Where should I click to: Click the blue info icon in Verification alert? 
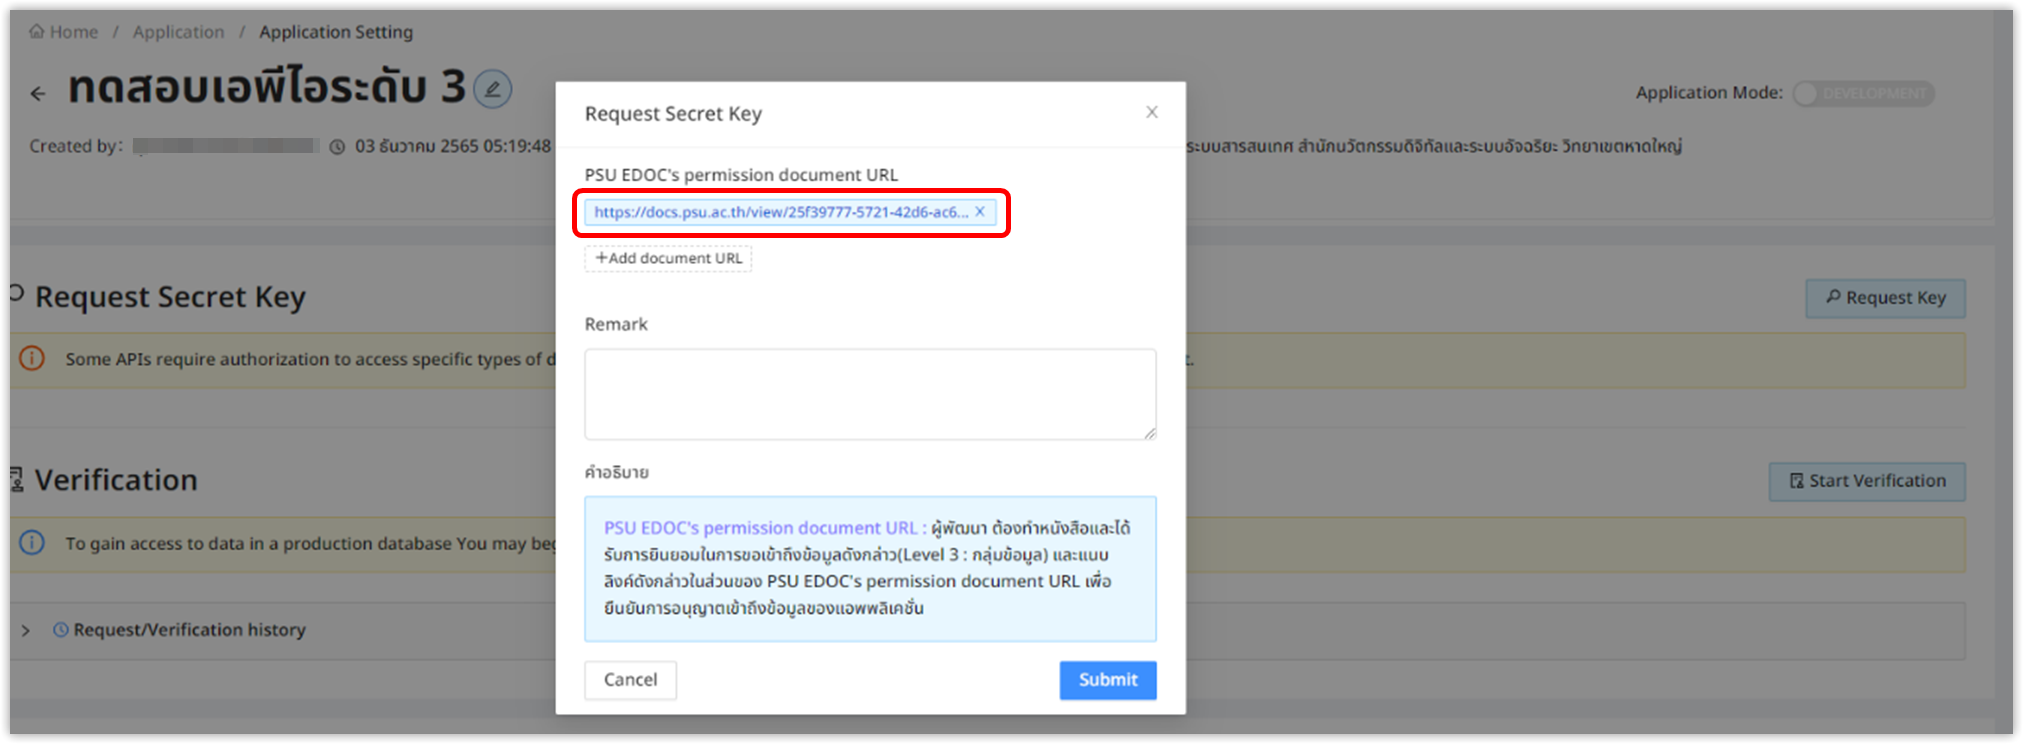click(32, 543)
